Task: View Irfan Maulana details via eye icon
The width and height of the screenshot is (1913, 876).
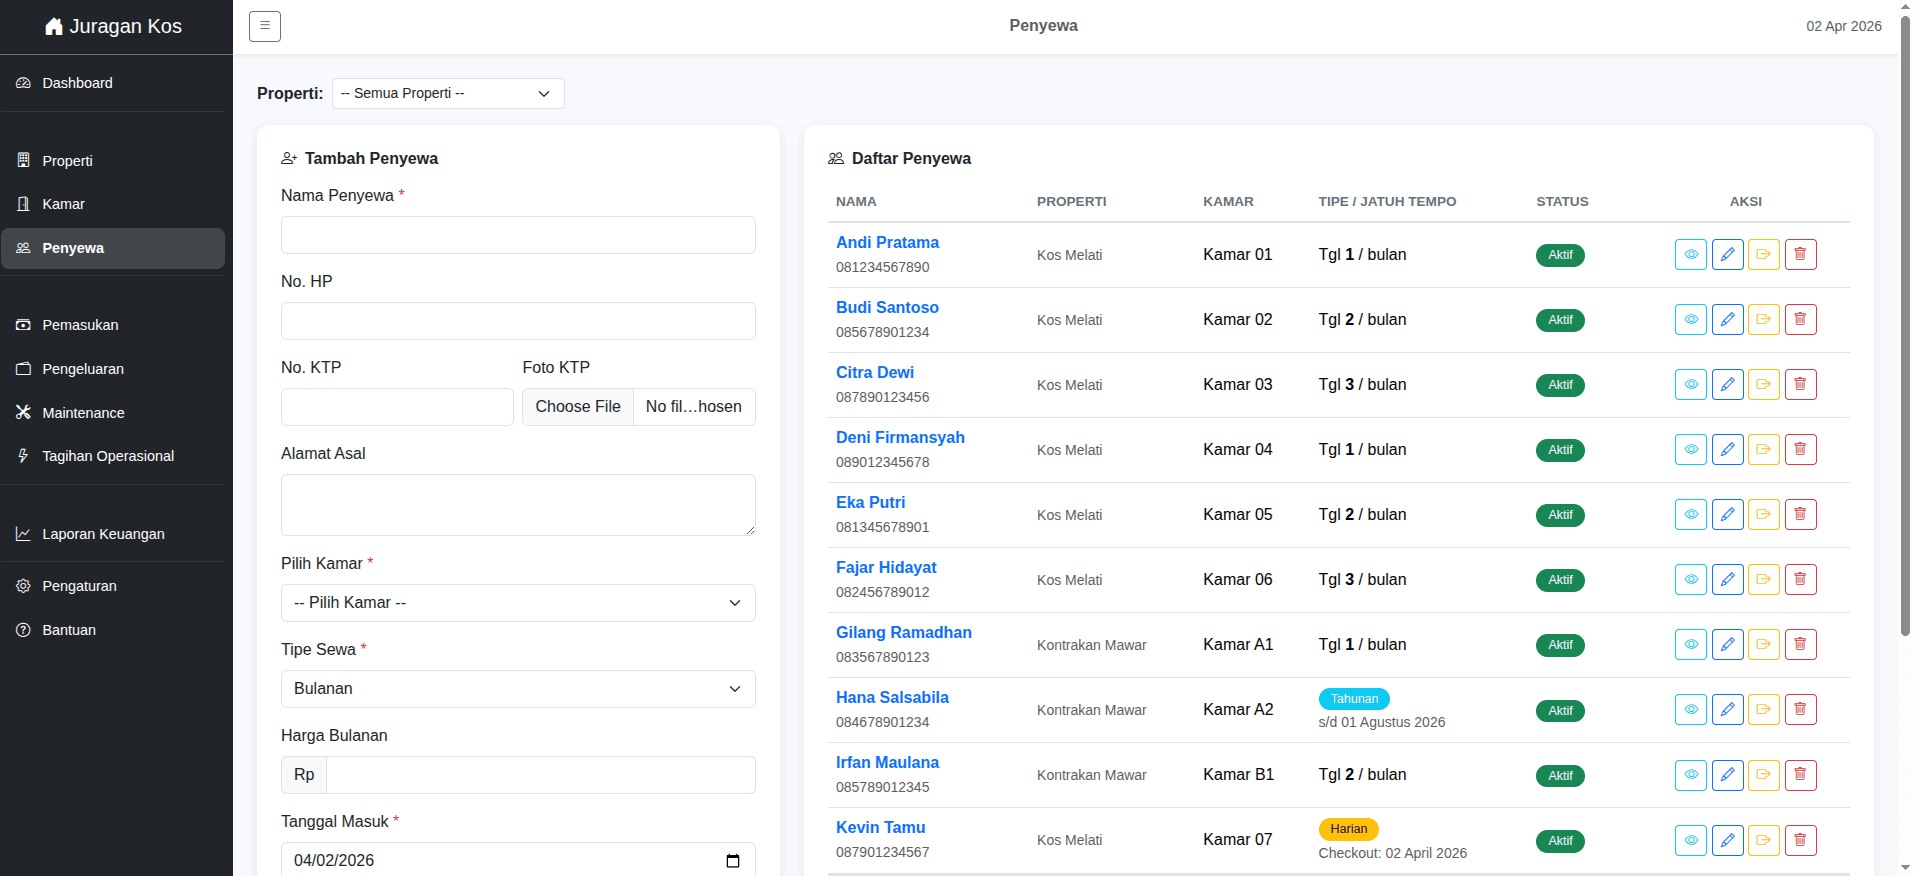Action: 1691,775
